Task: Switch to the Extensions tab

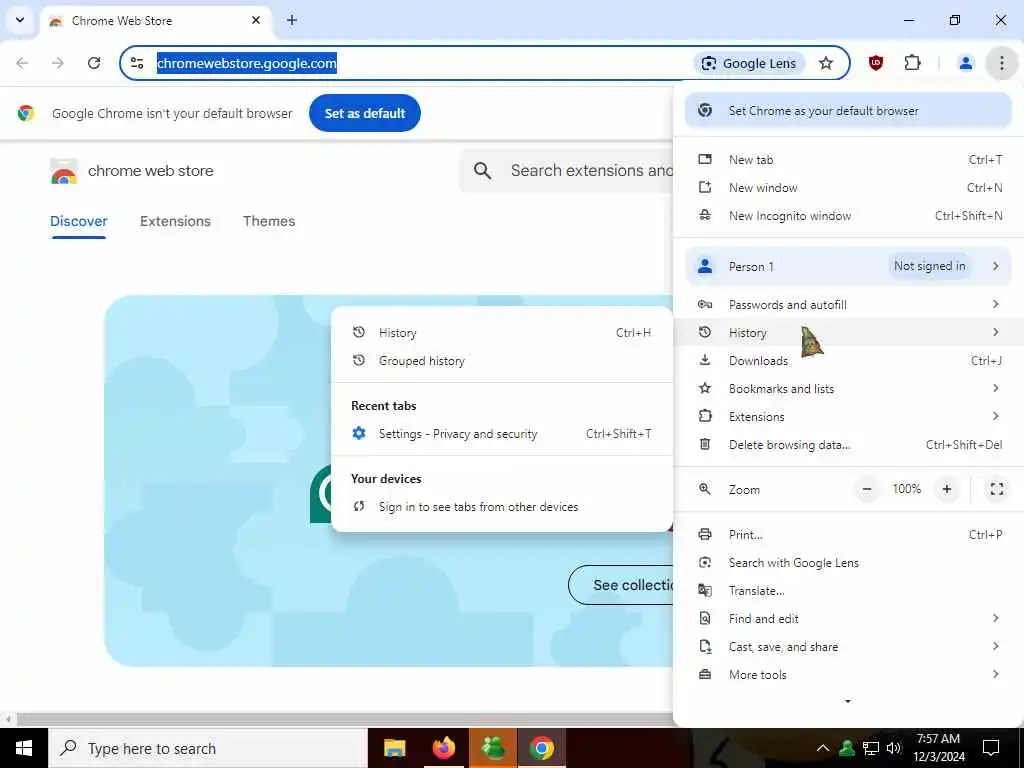Action: (175, 221)
